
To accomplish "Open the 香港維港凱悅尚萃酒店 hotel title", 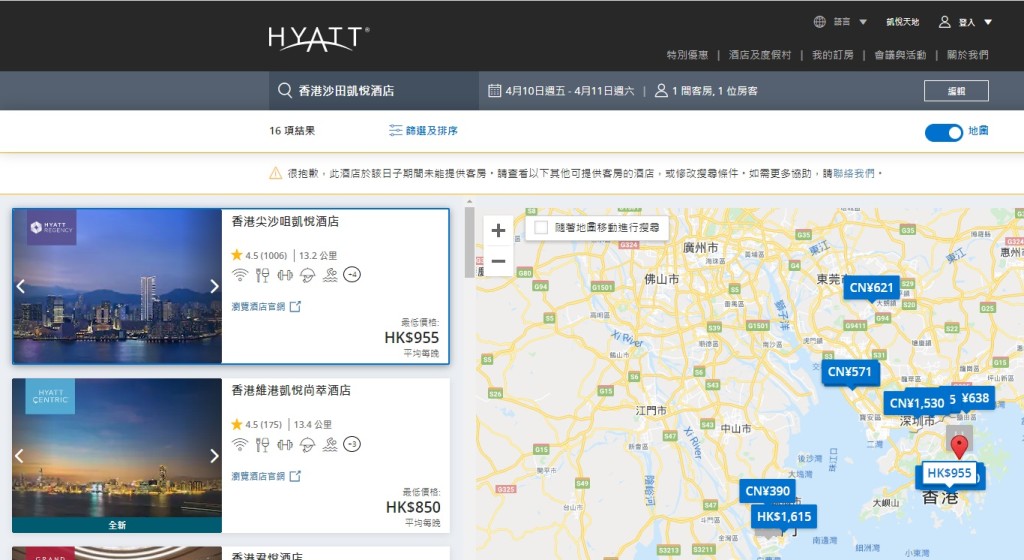I will [291, 390].
